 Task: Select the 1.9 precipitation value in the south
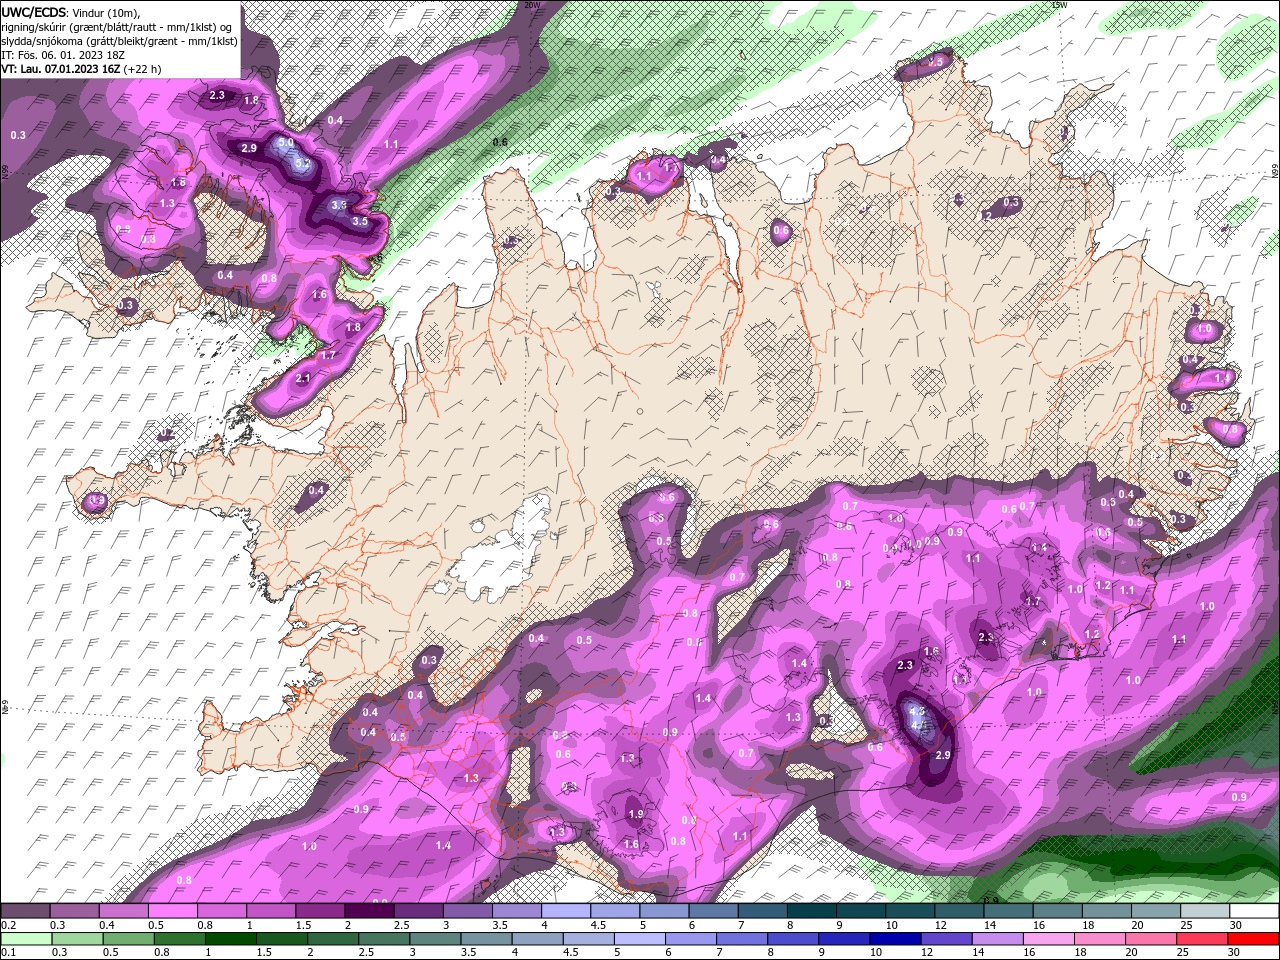636,814
